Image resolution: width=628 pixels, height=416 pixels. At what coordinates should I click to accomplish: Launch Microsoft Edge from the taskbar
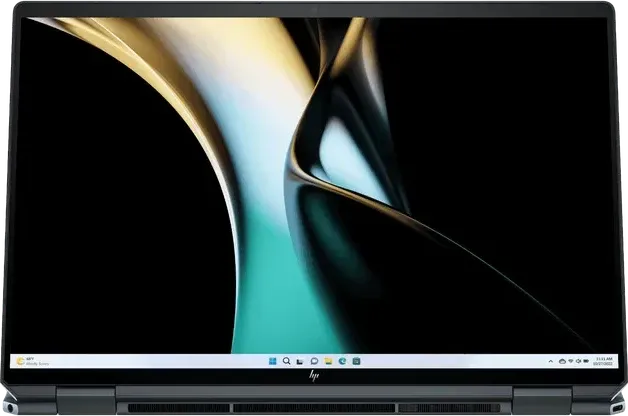[x=342, y=360]
